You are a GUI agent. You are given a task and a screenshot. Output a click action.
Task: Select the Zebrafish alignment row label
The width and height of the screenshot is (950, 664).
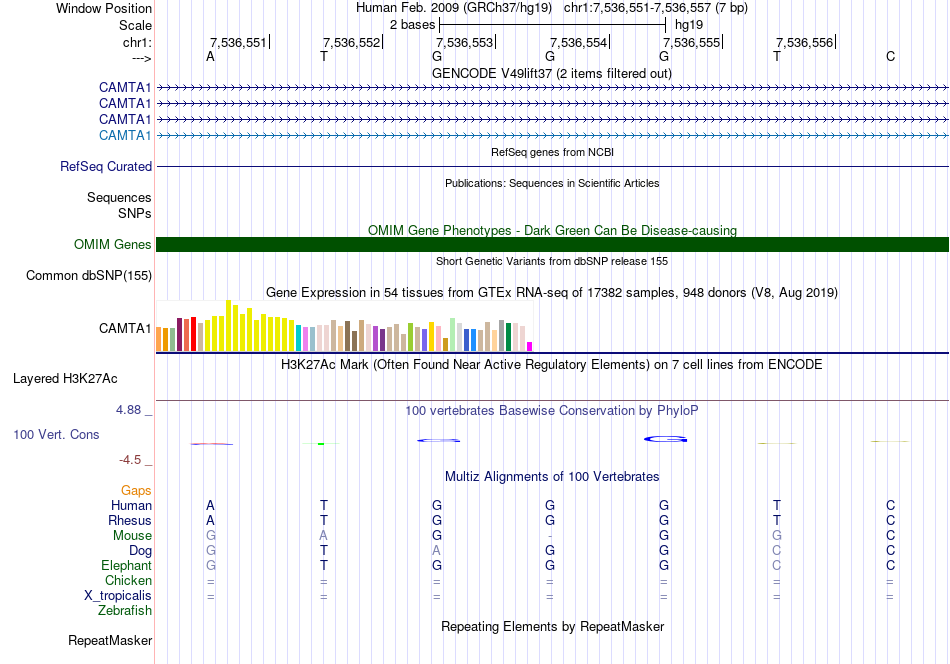pos(125,611)
